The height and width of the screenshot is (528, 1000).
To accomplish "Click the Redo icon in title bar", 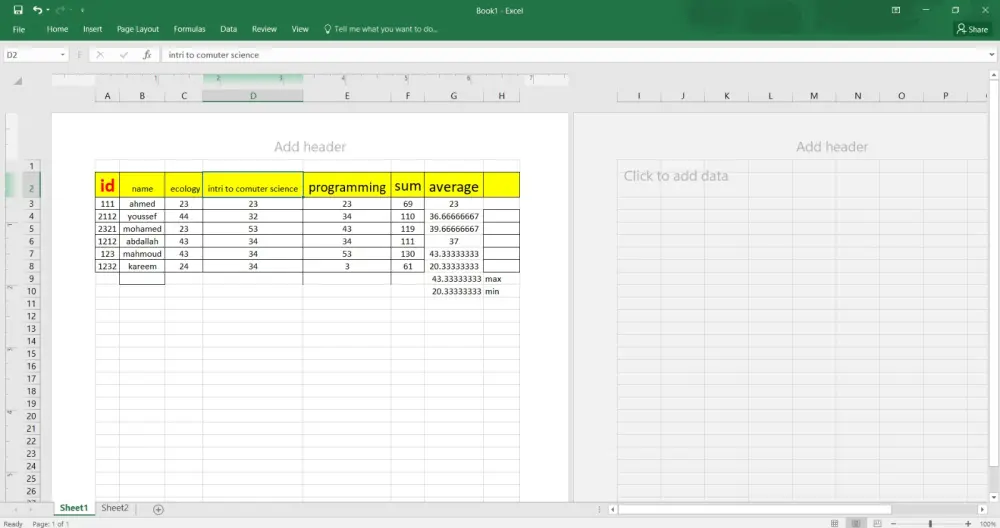I will (x=61, y=10).
